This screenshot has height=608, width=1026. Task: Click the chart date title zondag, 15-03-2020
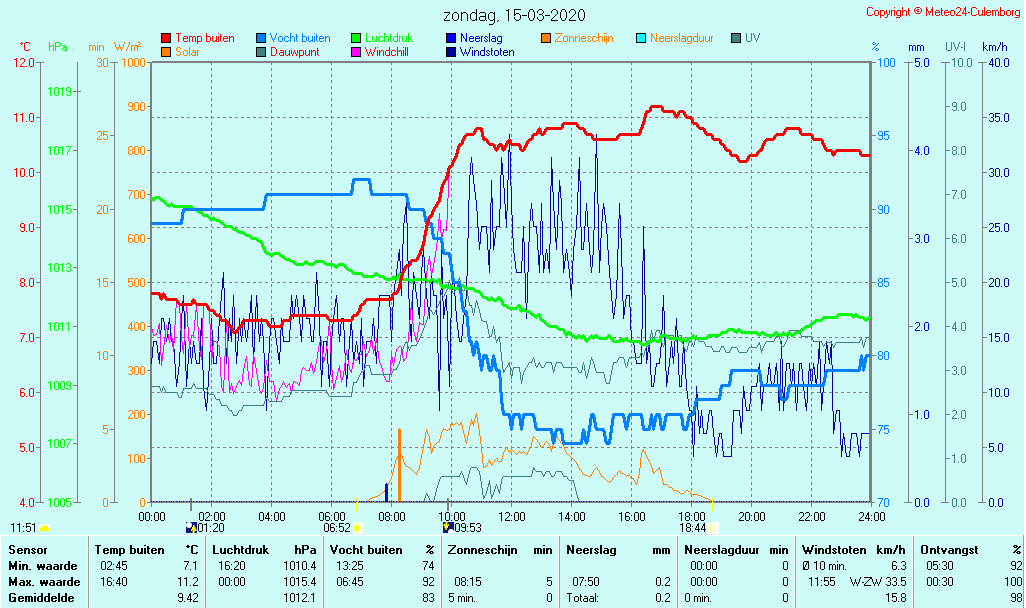(514, 15)
